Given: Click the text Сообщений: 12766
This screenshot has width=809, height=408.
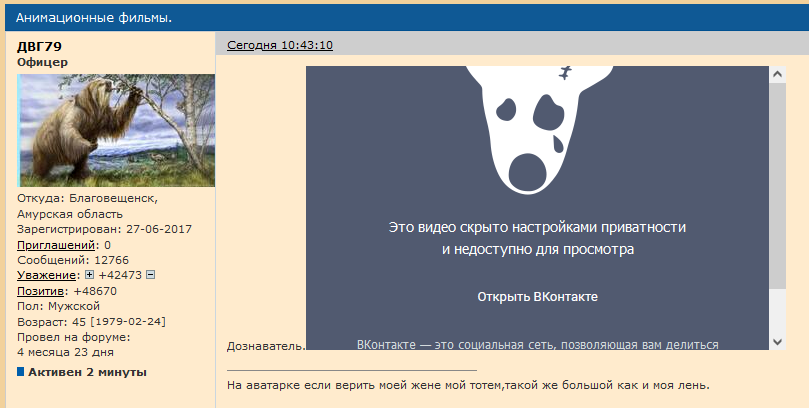Looking at the screenshot, I should point(73,260).
